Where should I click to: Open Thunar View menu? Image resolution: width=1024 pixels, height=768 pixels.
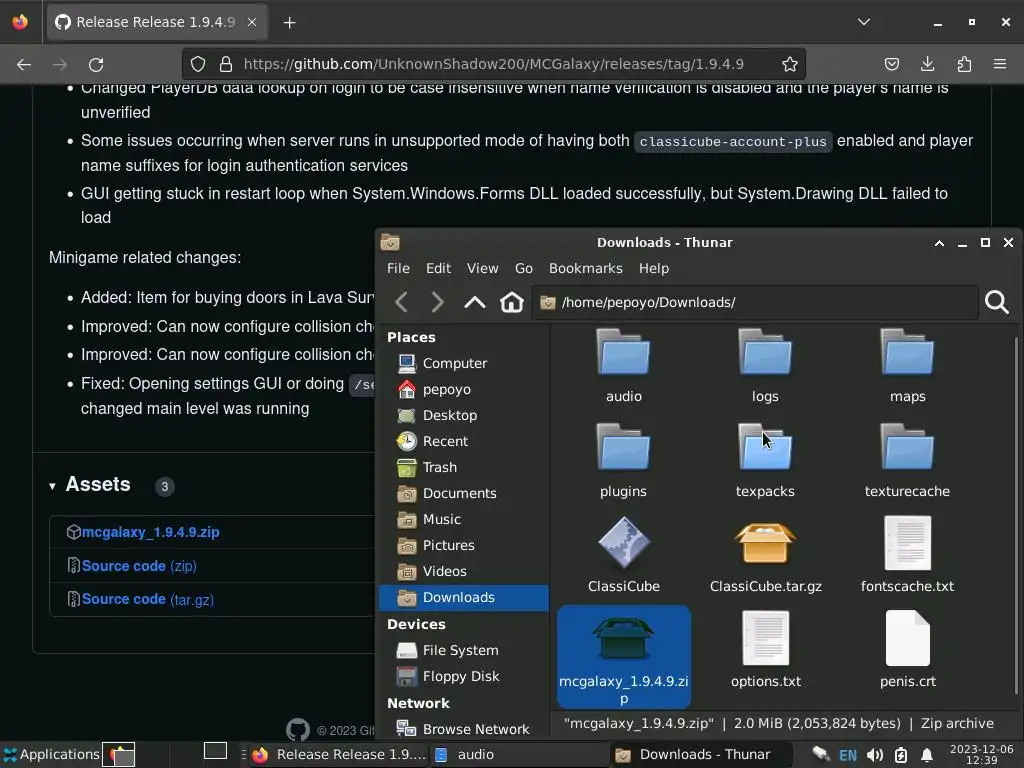[x=482, y=268]
